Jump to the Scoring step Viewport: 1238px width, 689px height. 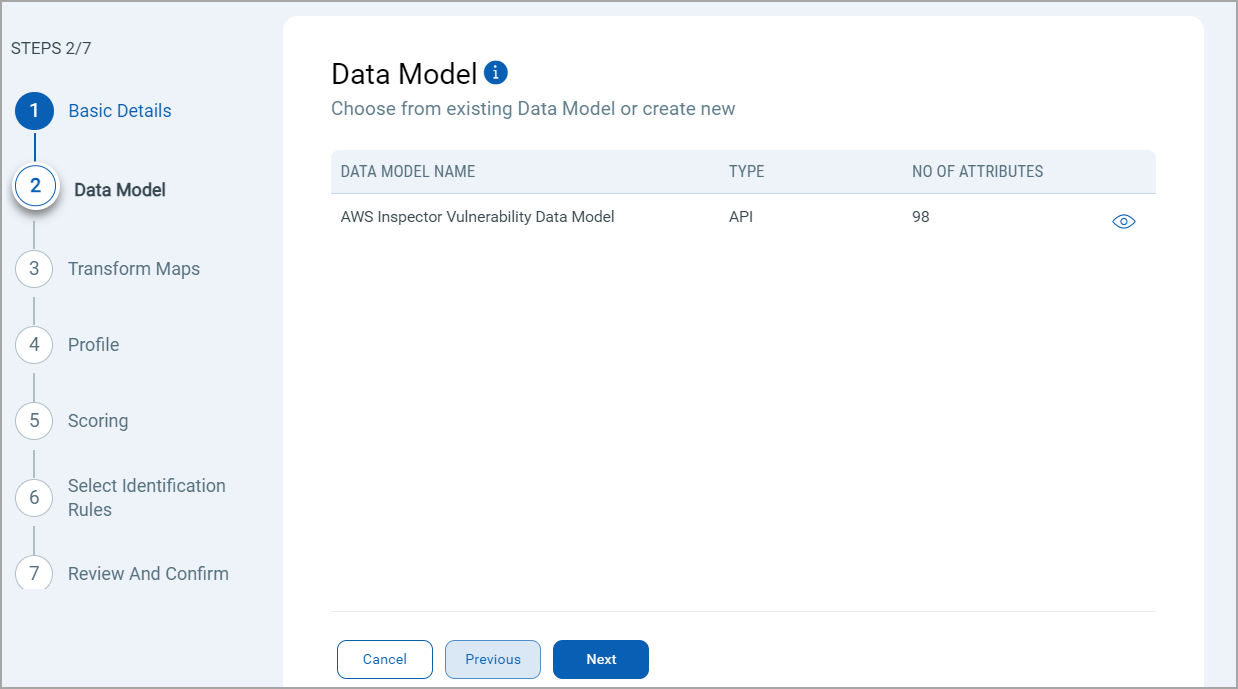coord(98,421)
